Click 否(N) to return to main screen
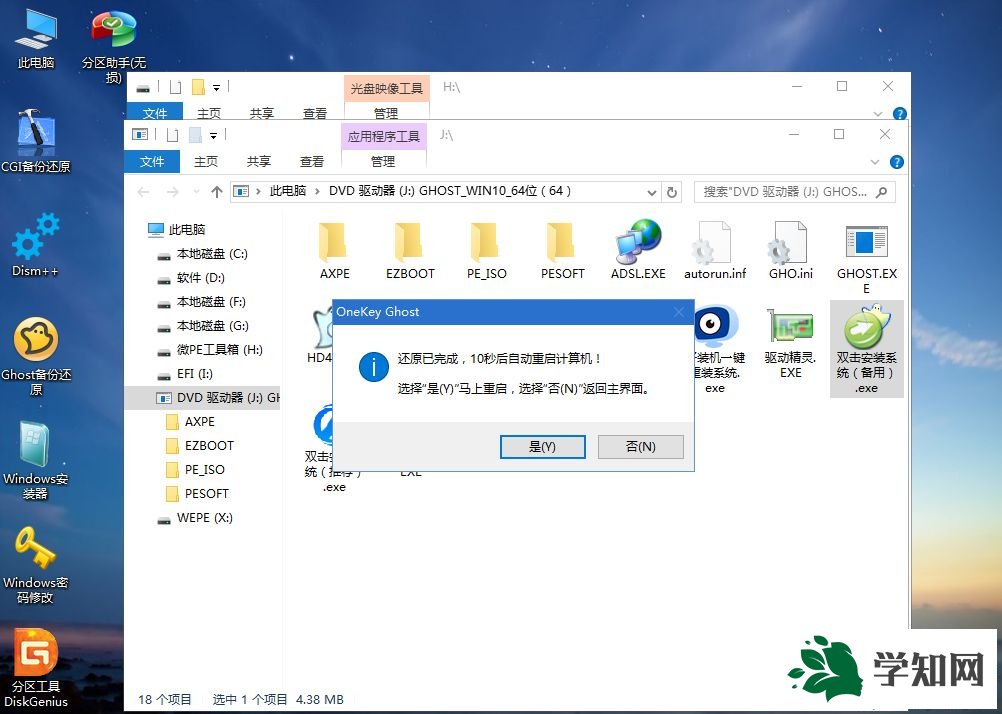Image resolution: width=1002 pixels, height=714 pixels. (640, 446)
